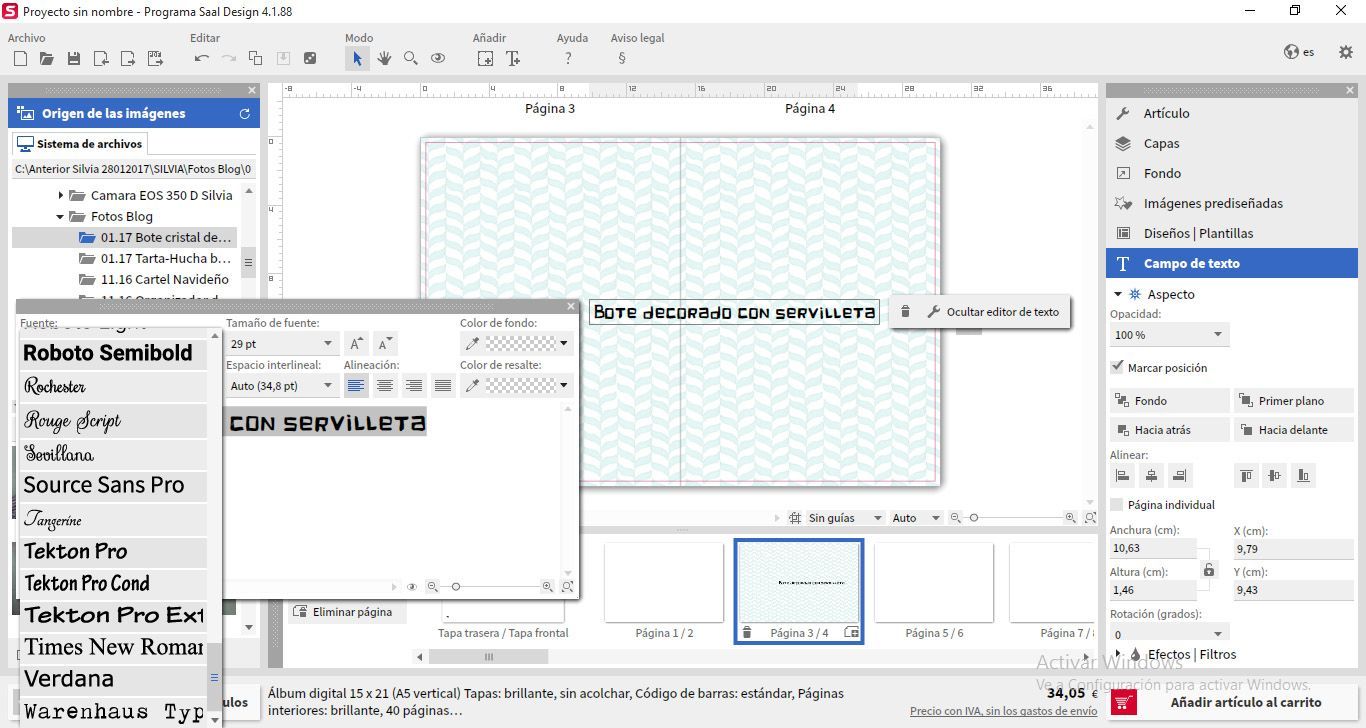
Task: Click the undo arrow icon
Action: tap(202, 59)
